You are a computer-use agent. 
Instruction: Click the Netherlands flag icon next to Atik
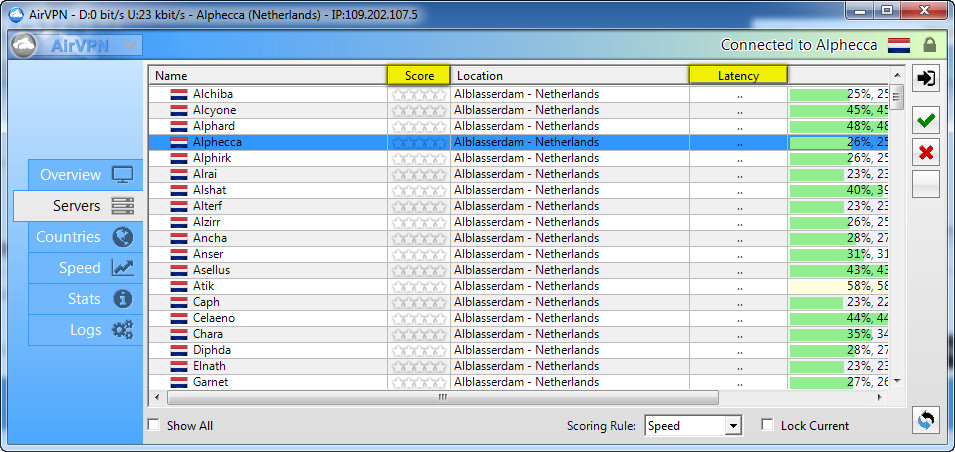(178, 286)
